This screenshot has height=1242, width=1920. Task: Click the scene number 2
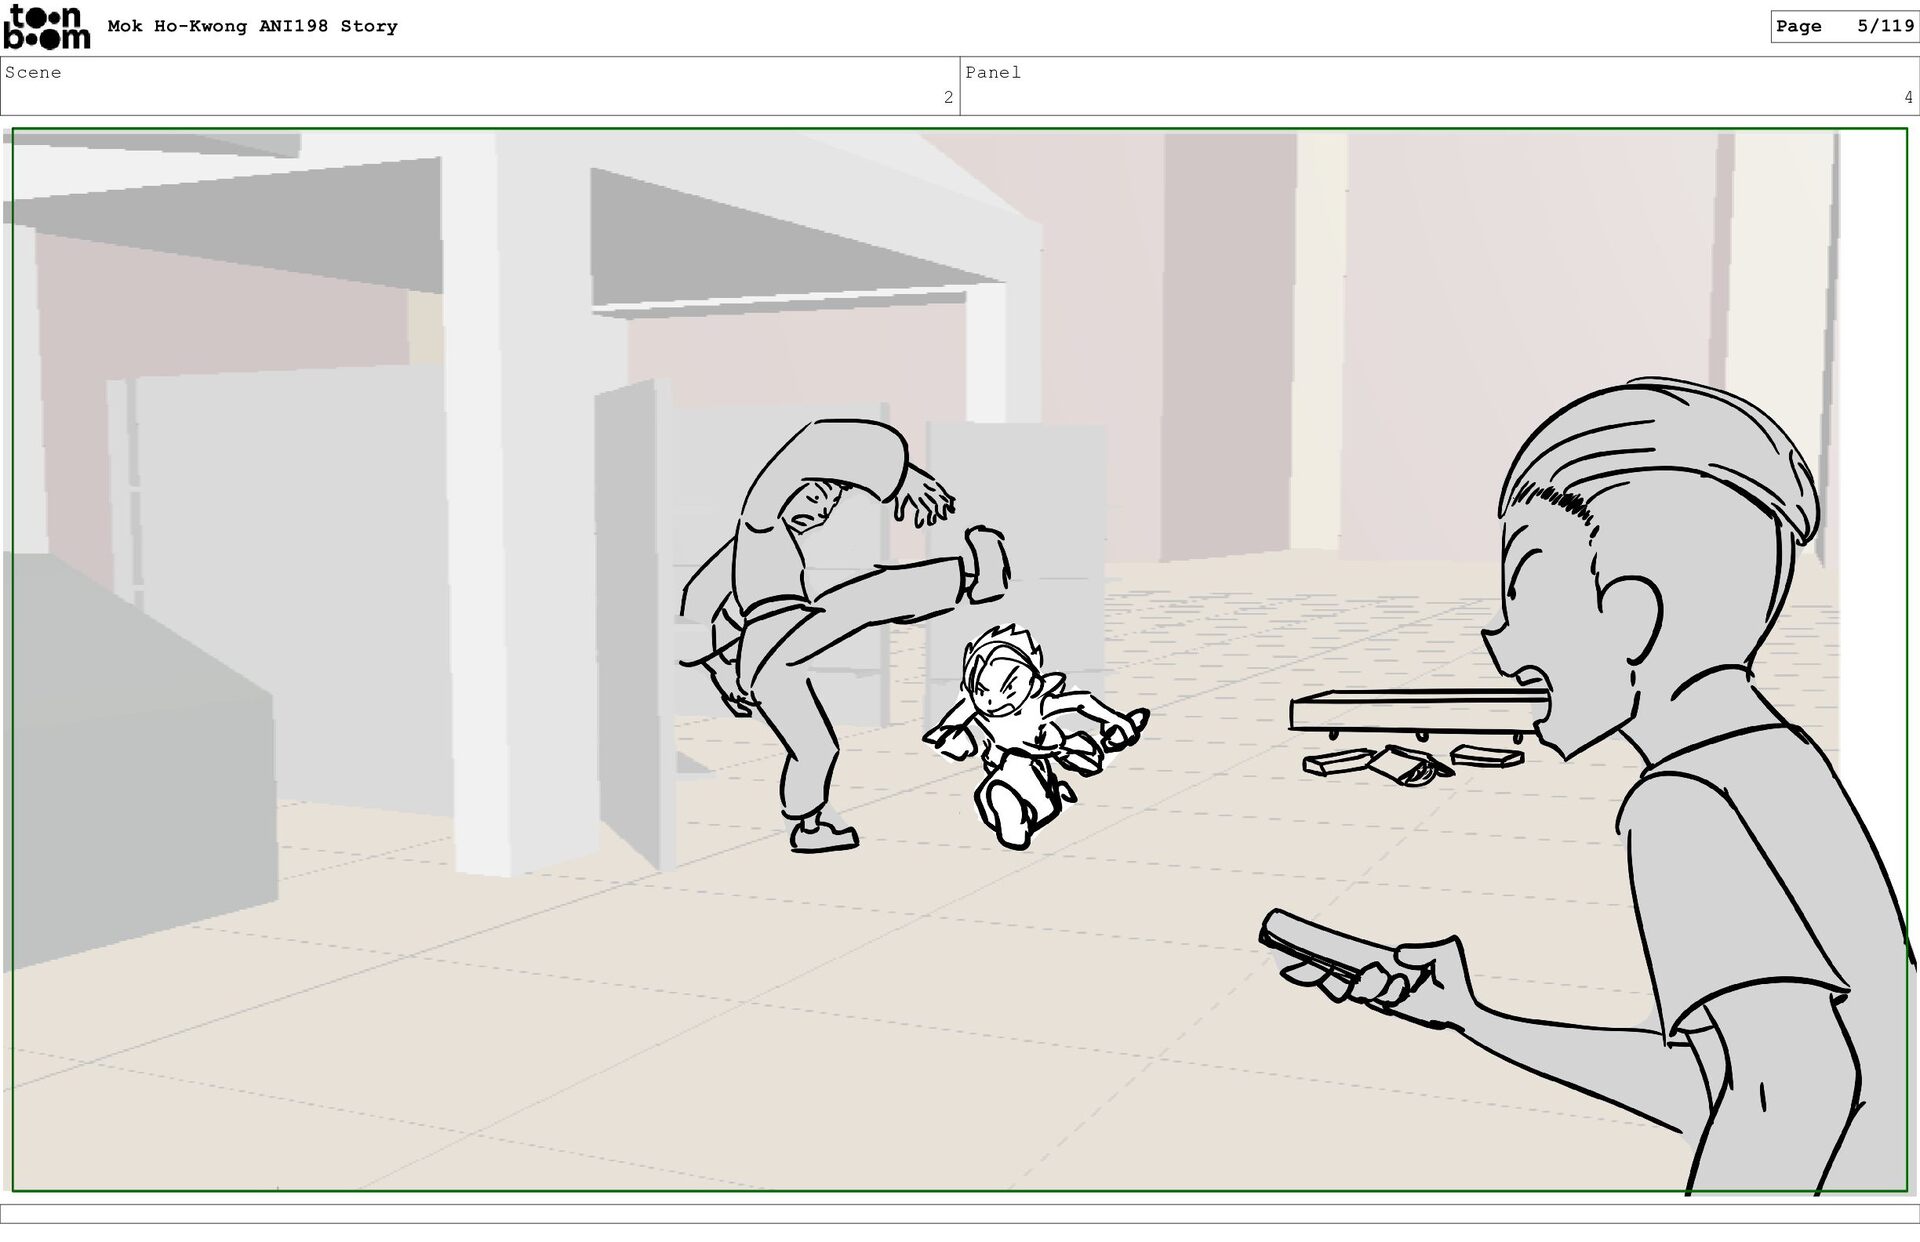(x=948, y=98)
